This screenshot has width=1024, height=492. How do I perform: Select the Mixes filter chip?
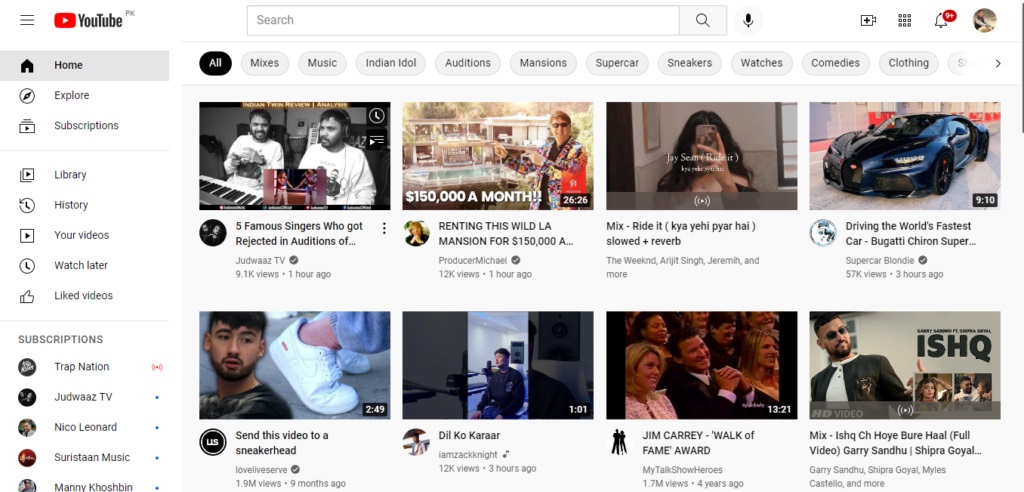coord(264,63)
